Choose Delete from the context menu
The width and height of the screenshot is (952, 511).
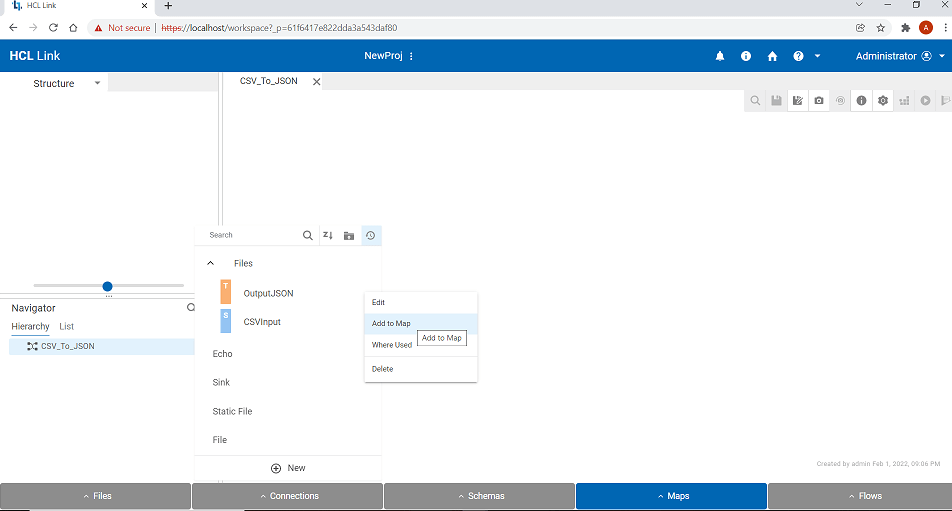(382, 369)
